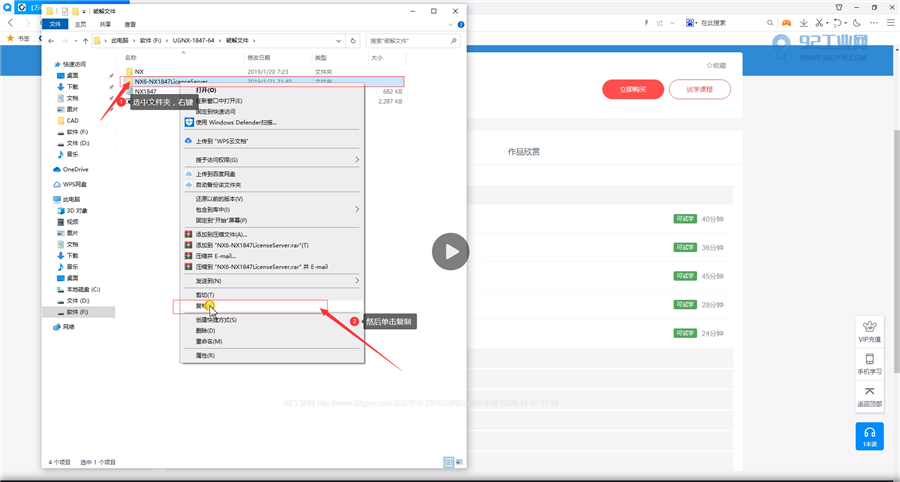Click the browser scissors screenshot tool
900x482 pixels.
coord(819,23)
